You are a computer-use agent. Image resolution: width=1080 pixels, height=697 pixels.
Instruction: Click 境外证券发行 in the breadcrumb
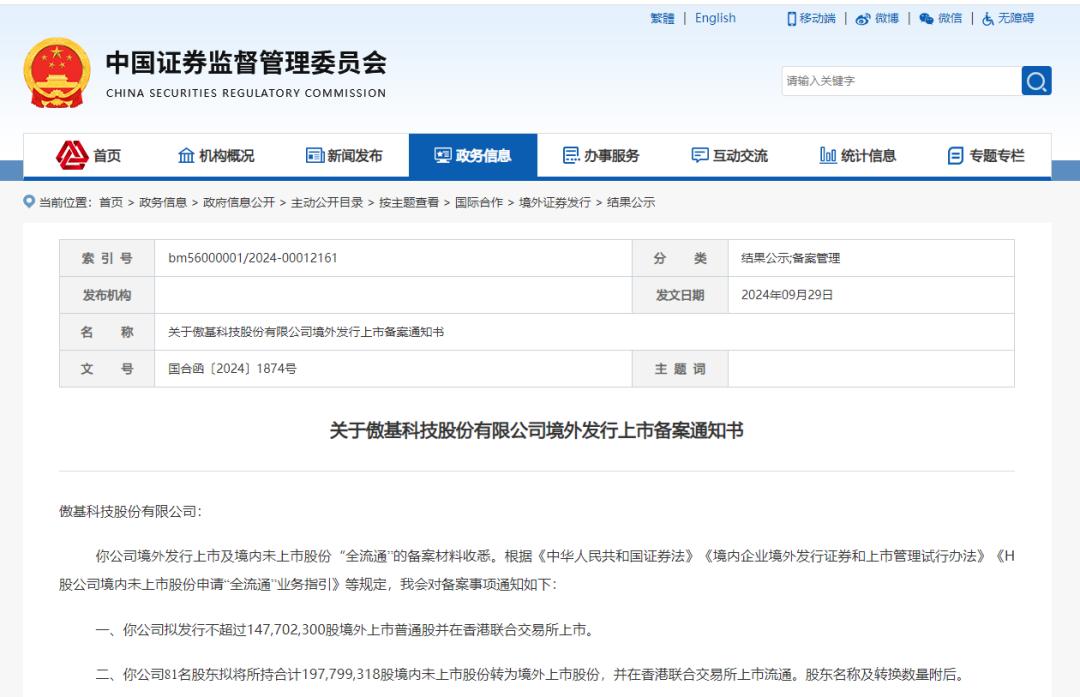point(554,202)
